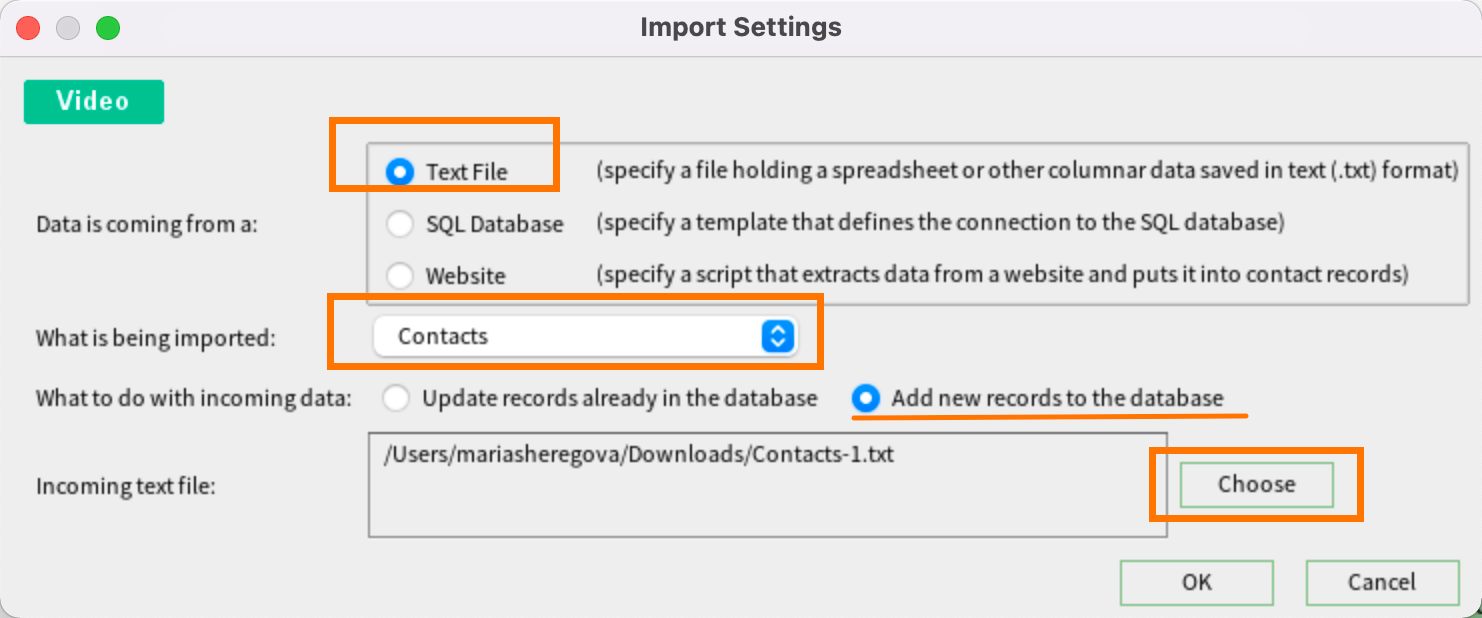
Task: Click the Choose file button
Action: pyautogui.click(x=1257, y=484)
